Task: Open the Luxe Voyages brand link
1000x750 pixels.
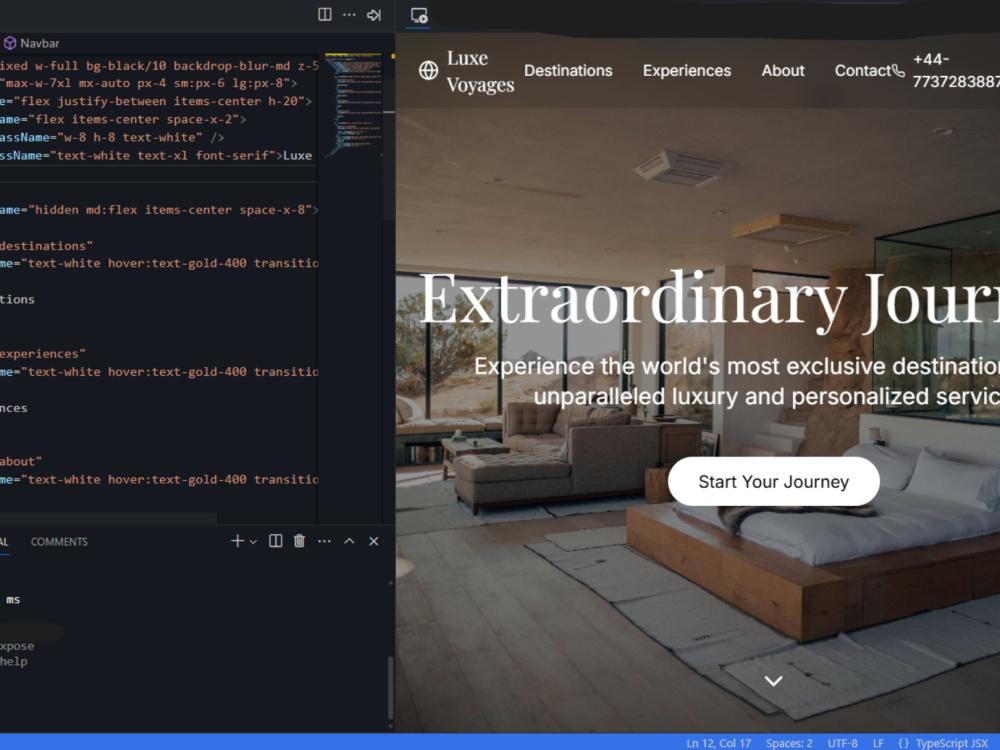Action: coord(480,71)
